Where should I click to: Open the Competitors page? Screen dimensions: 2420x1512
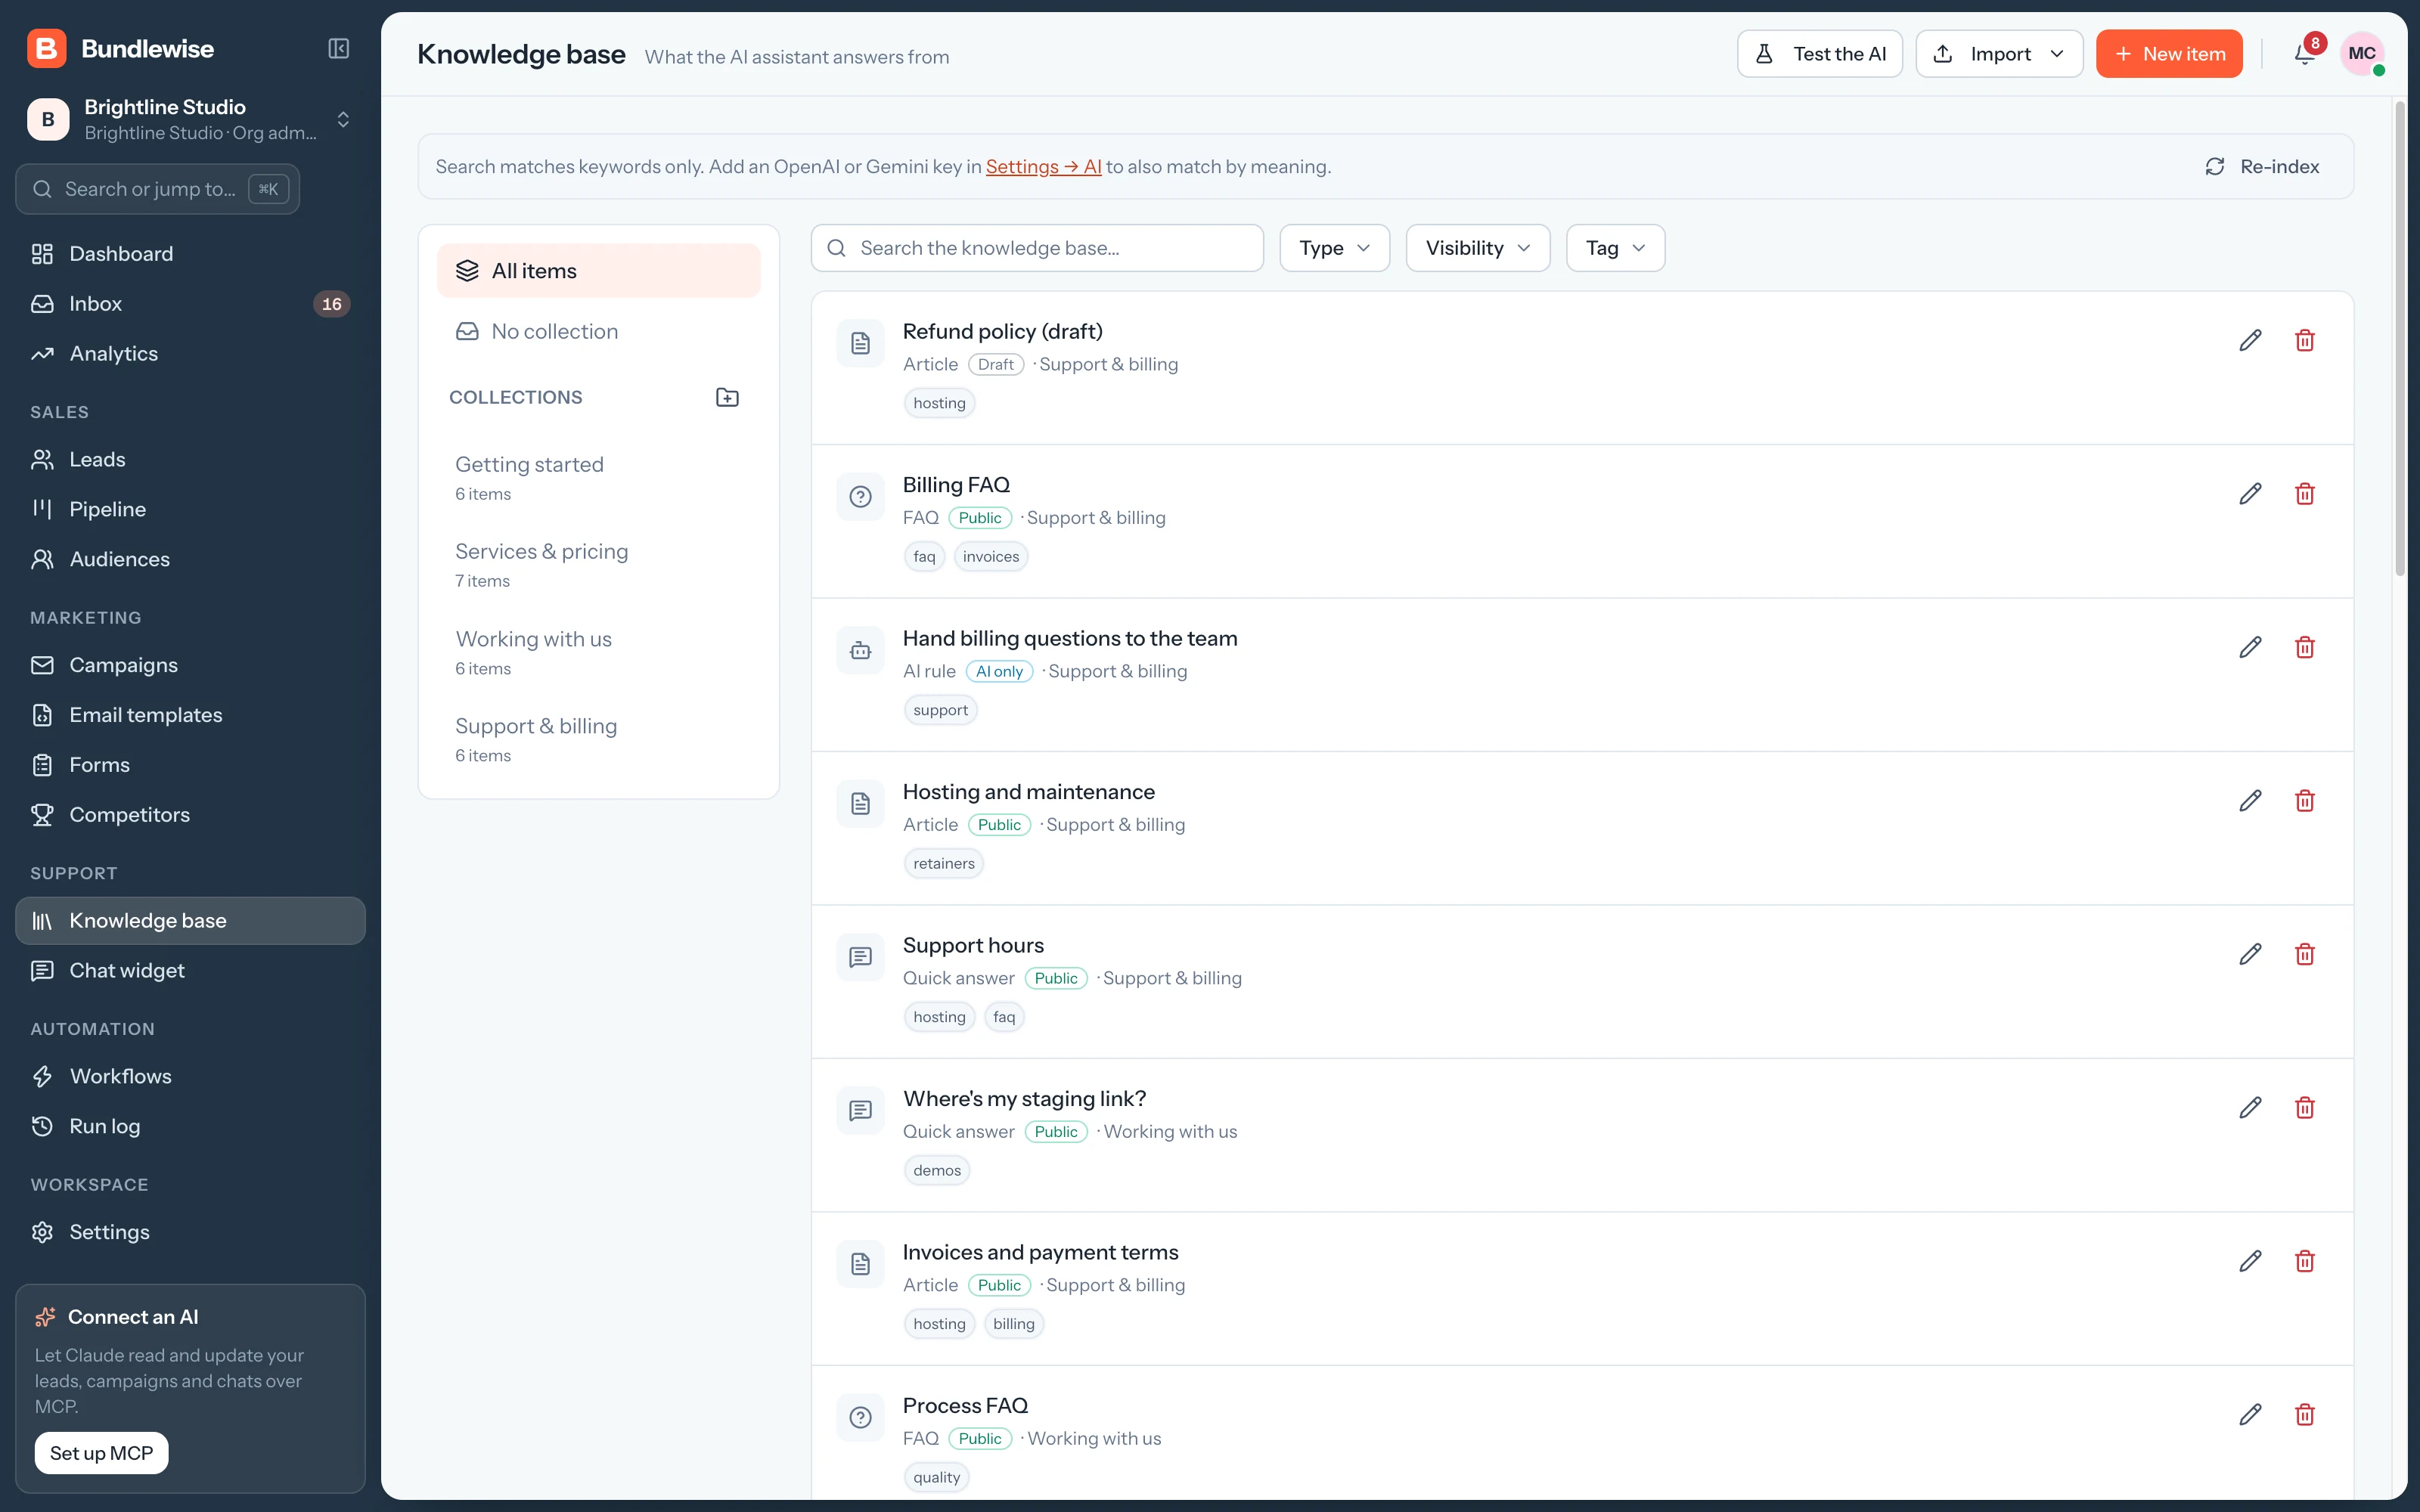(190, 815)
